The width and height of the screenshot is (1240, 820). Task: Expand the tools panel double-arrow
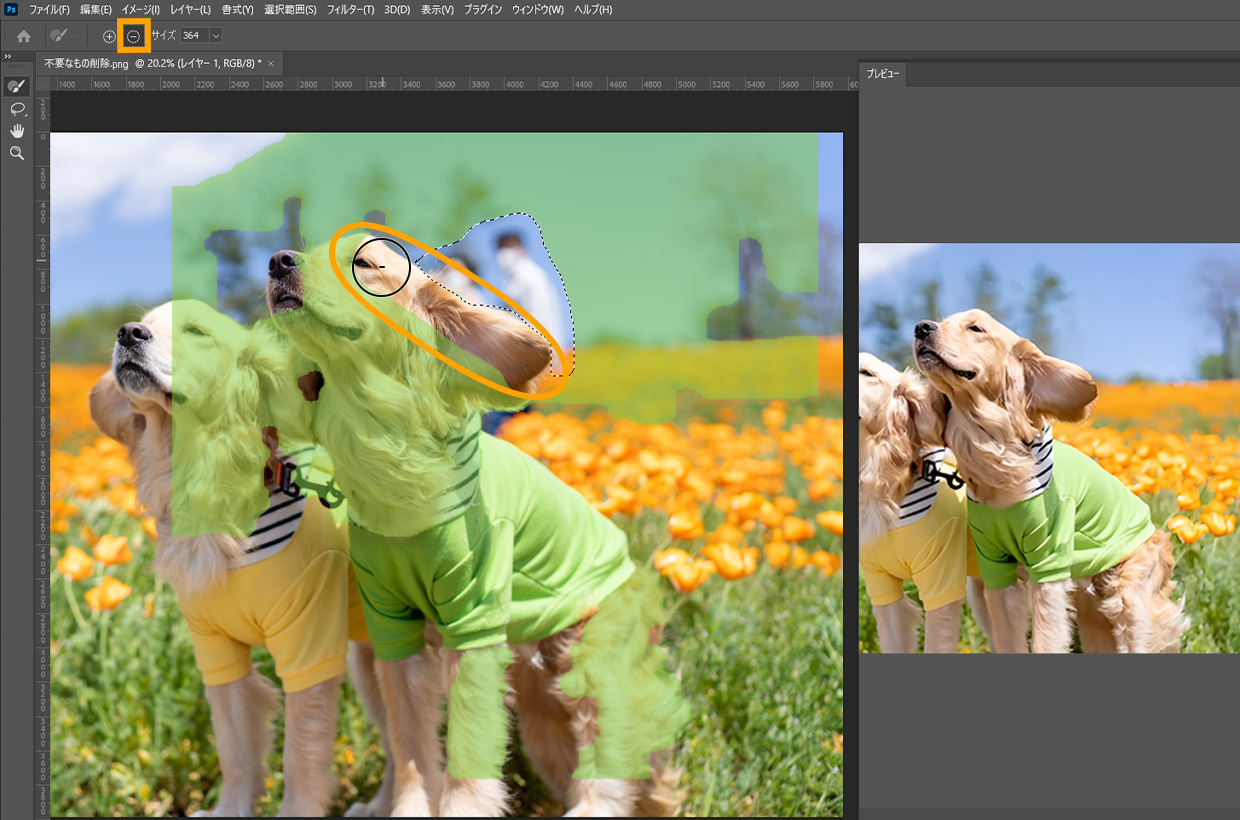click(x=9, y=56)
